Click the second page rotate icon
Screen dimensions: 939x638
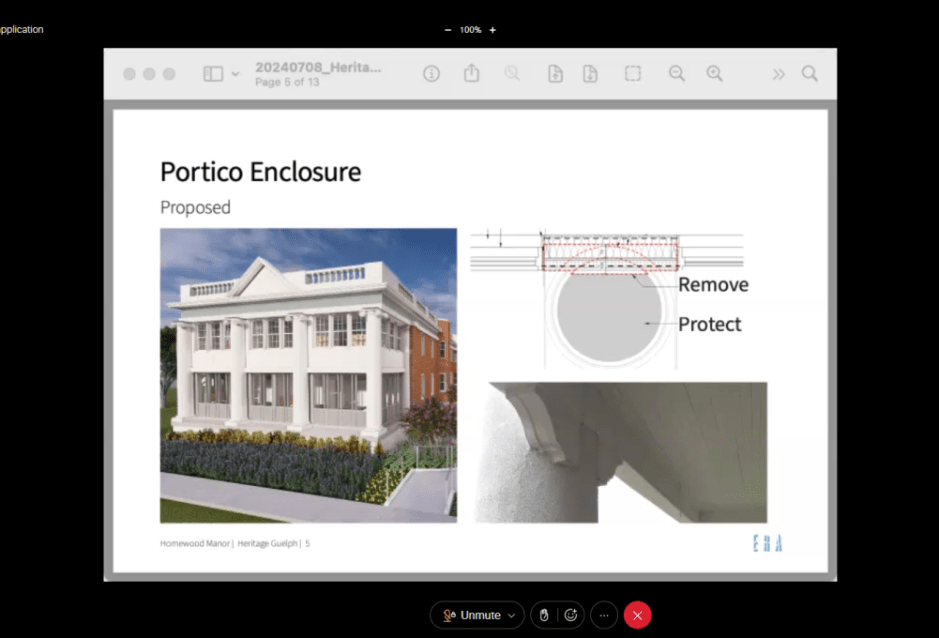tap(590, 74)
